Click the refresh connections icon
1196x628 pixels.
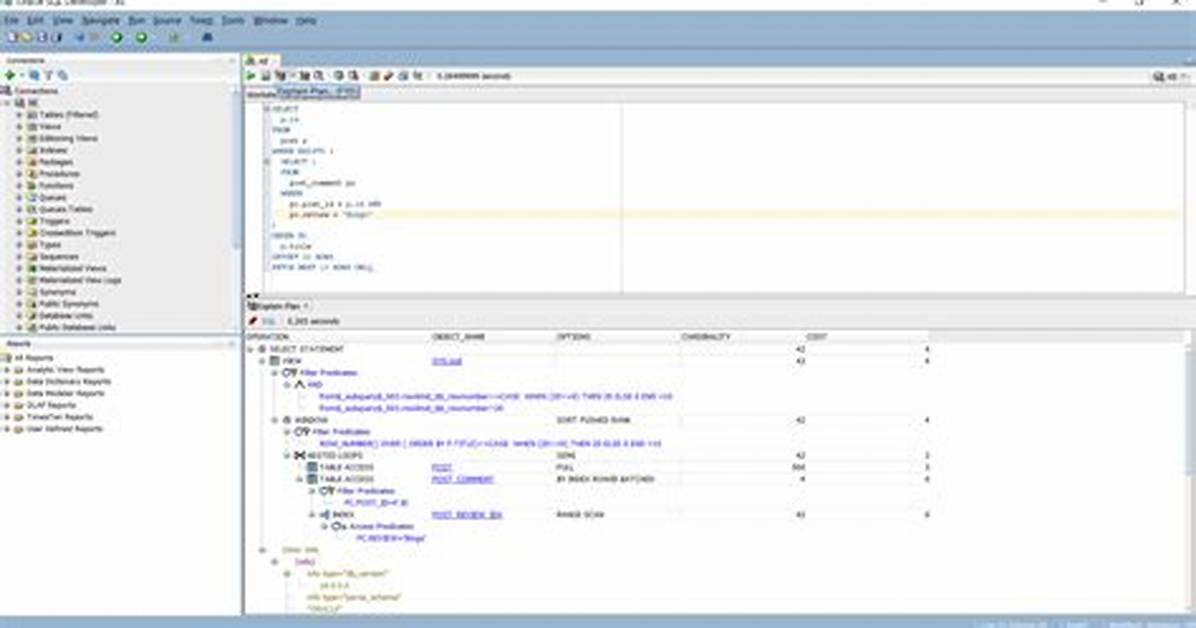(34, 76)
